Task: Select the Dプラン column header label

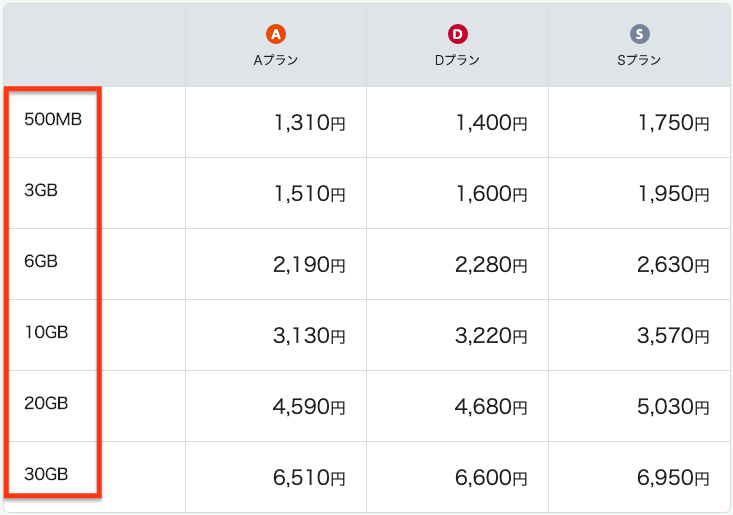Action: [458, 60]
